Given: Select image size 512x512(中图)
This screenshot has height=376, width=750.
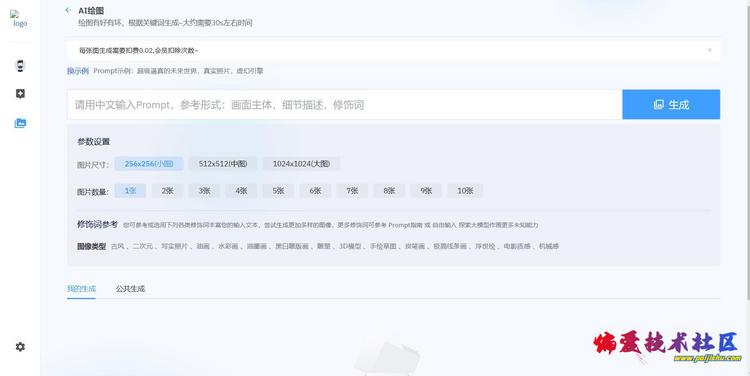Looking at the screenshot, I should click(x=223, y=164).
